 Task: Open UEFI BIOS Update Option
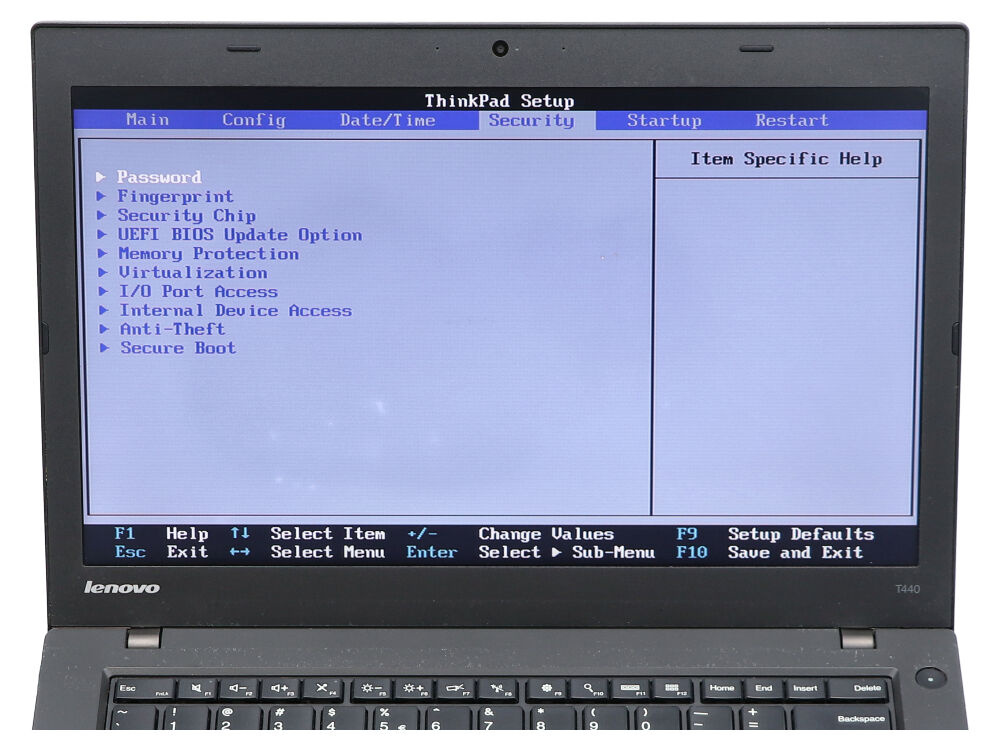tap(239, 235)
